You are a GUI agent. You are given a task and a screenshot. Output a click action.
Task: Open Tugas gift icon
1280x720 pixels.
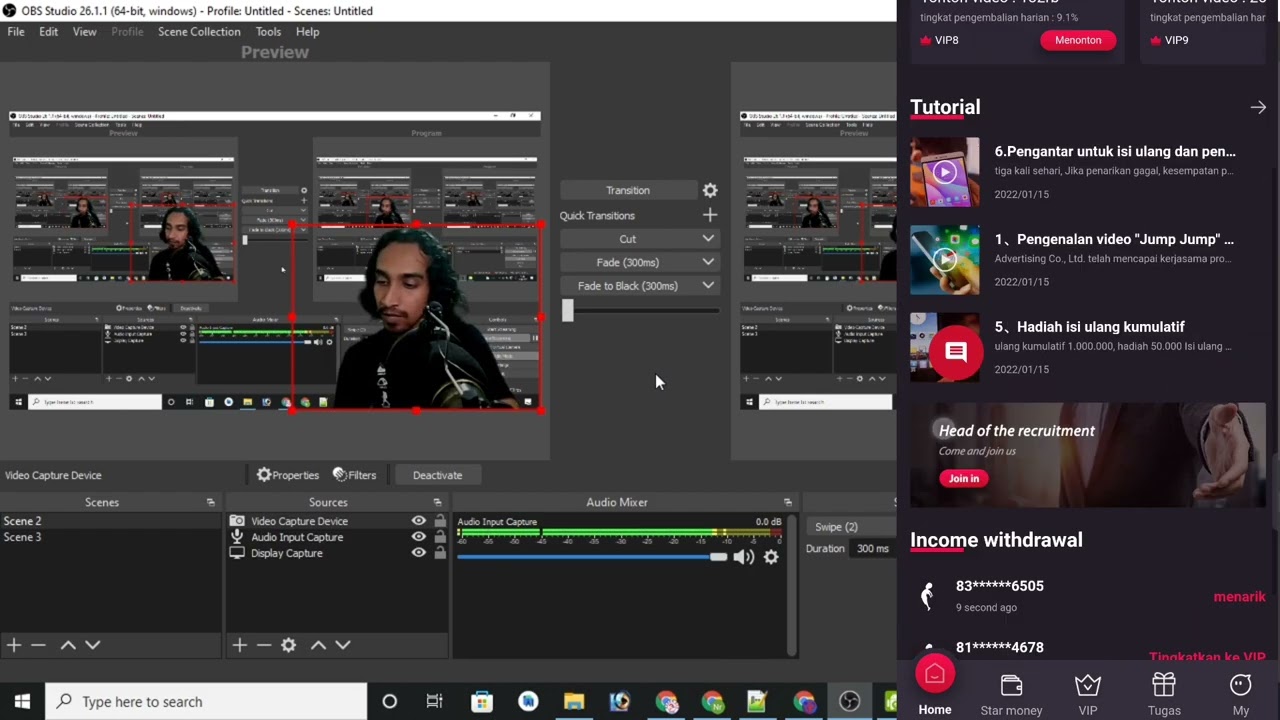[1164, 685]
